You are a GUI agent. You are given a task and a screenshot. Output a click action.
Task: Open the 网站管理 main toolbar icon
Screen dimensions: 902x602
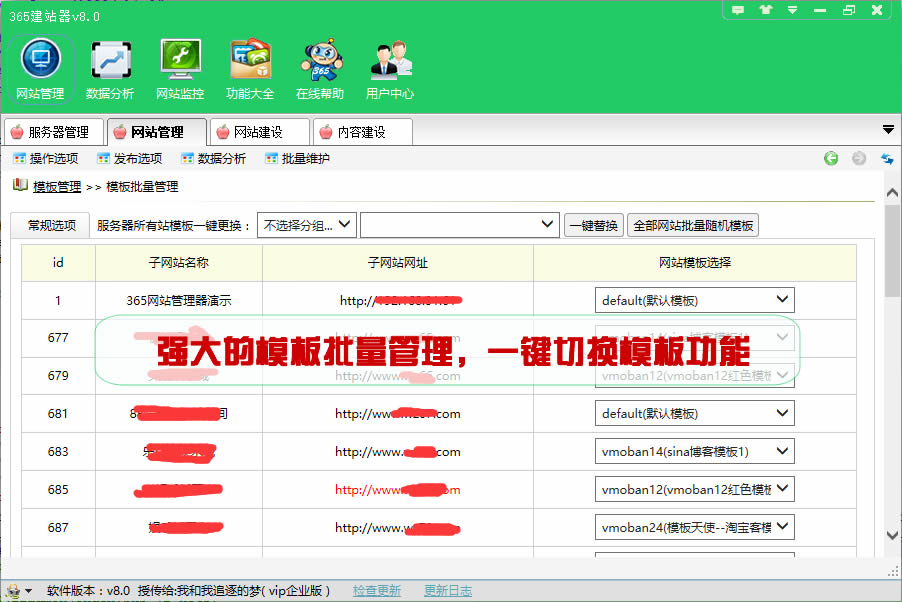40,68
